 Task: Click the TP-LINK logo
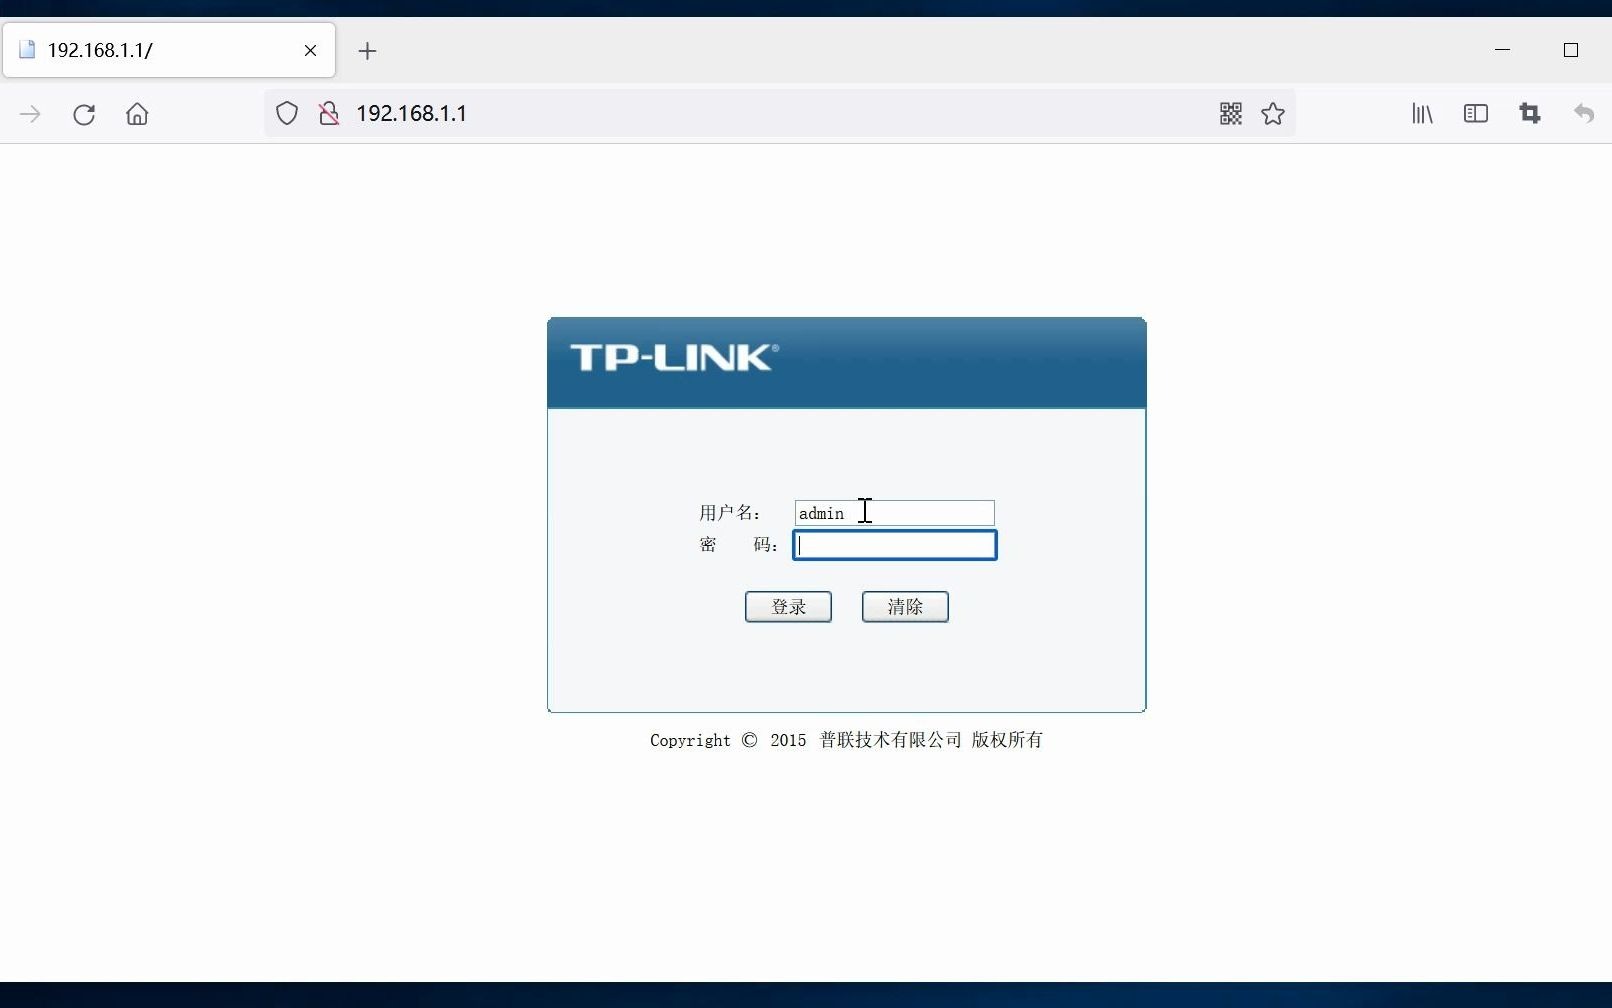(674, 358)
